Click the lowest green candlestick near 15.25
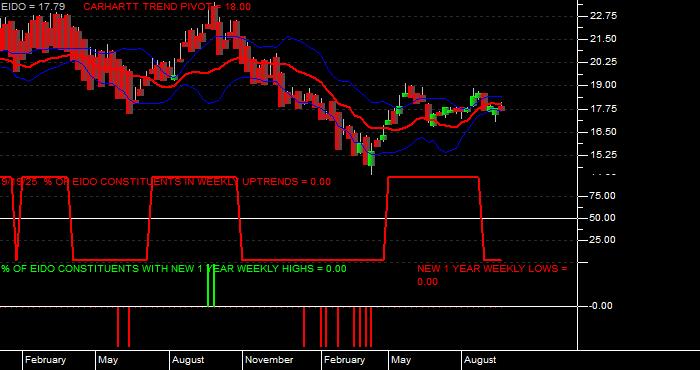700x370 pixels. click(372, 159)
